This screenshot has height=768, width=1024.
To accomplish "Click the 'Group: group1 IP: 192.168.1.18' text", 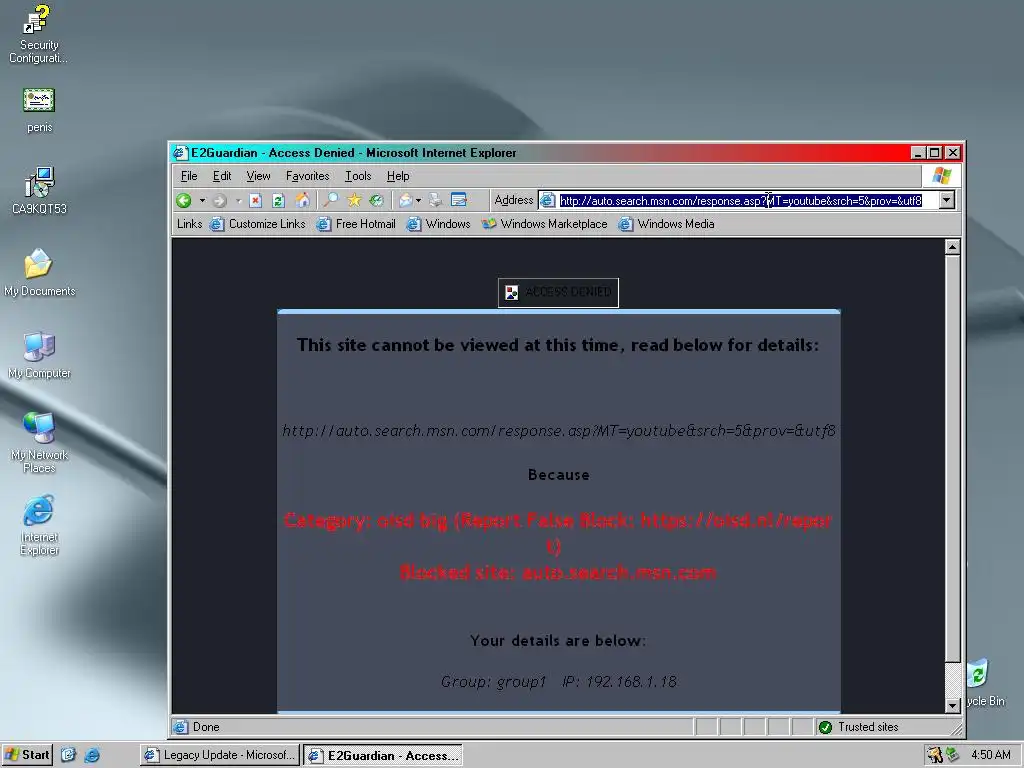I will click(x=559, y=682).
